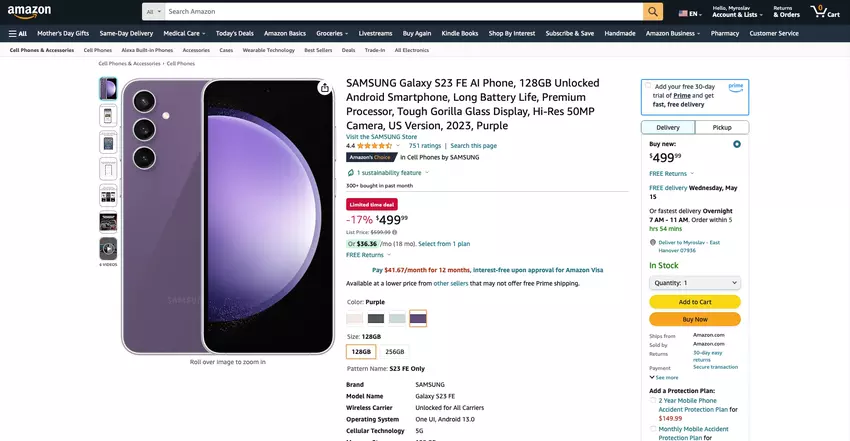Select the Buy new radio button
Image resolution: width=850 pixels, height=441 pixels.
737,144
